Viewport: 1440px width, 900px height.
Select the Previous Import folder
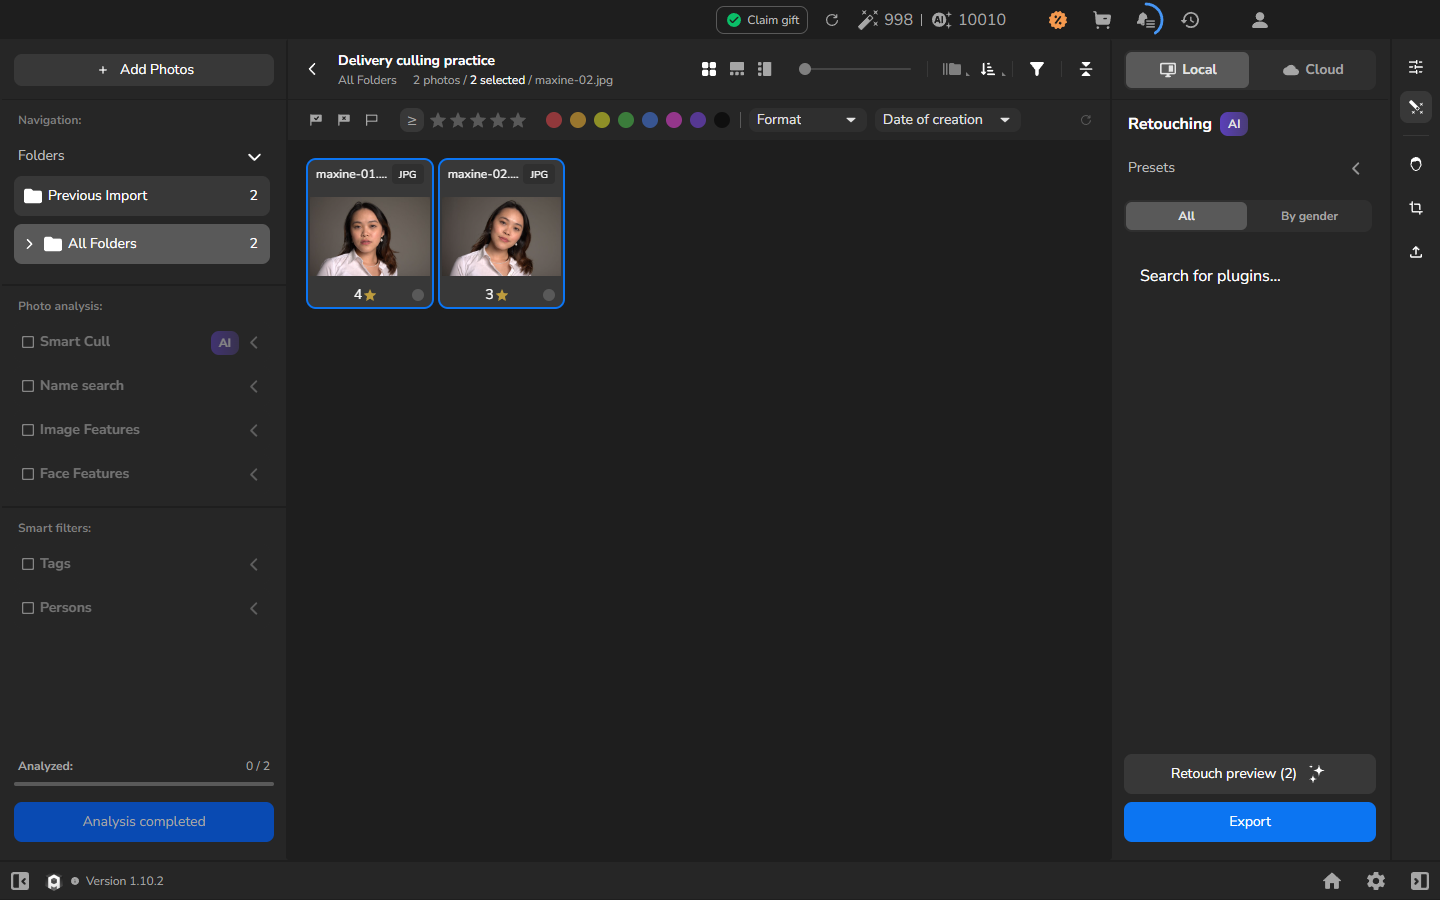tap(142, 196)
